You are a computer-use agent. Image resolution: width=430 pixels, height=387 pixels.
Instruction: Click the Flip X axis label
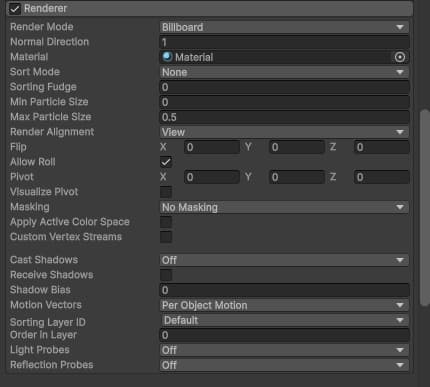163,147
